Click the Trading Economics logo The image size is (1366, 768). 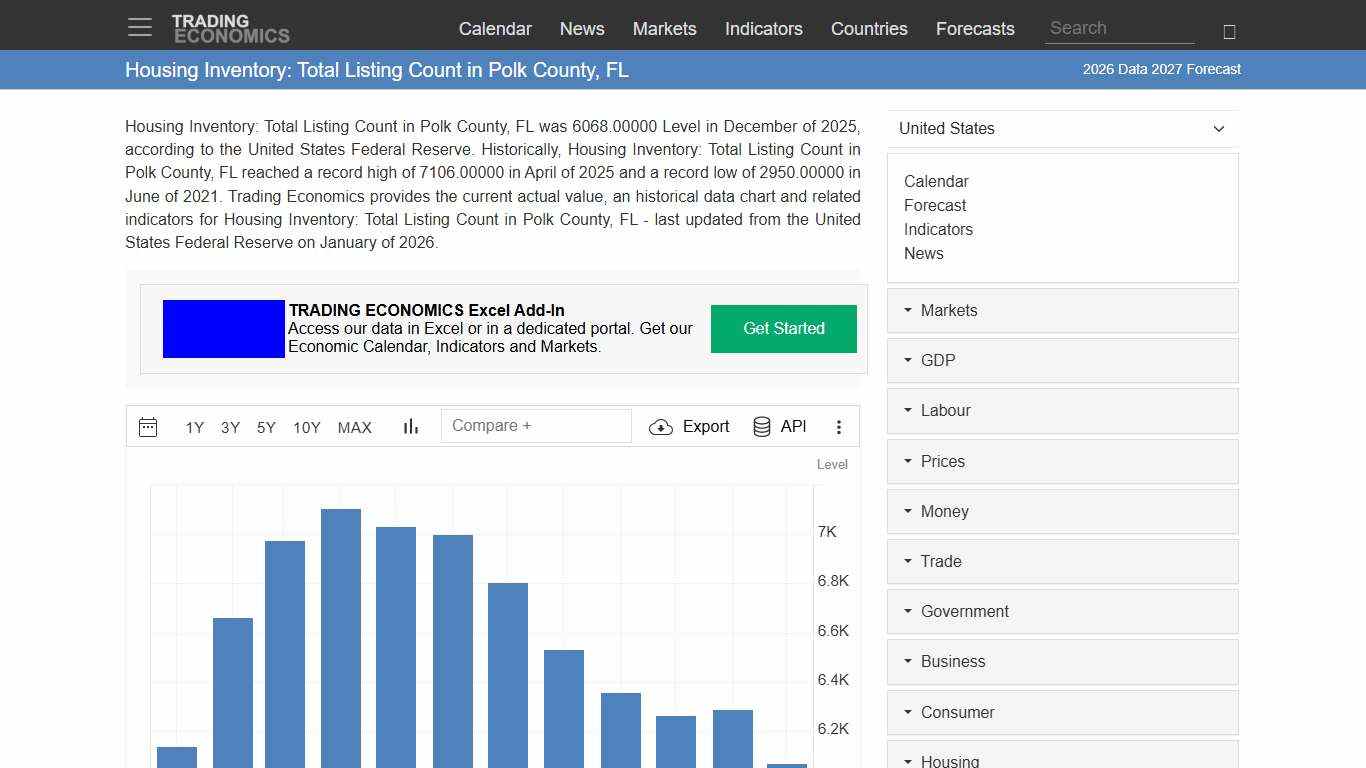231,27
